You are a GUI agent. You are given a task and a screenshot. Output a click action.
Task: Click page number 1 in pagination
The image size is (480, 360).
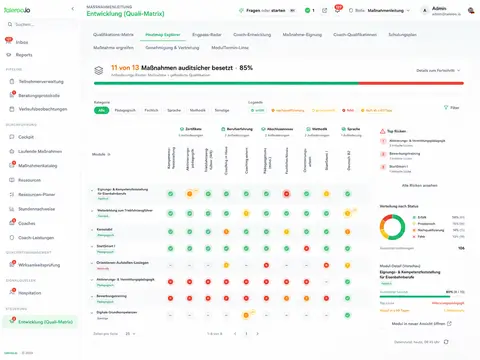click(x=246, y=334)
